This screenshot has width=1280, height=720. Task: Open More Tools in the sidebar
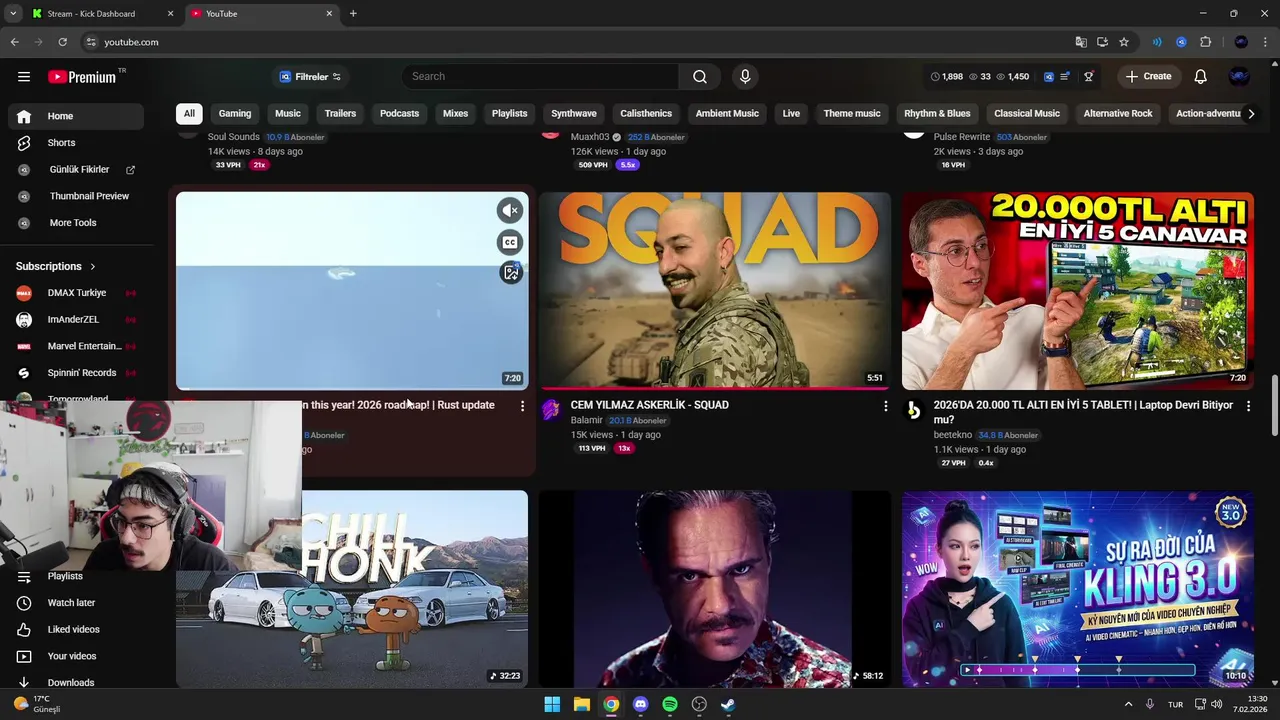point(78,223)
